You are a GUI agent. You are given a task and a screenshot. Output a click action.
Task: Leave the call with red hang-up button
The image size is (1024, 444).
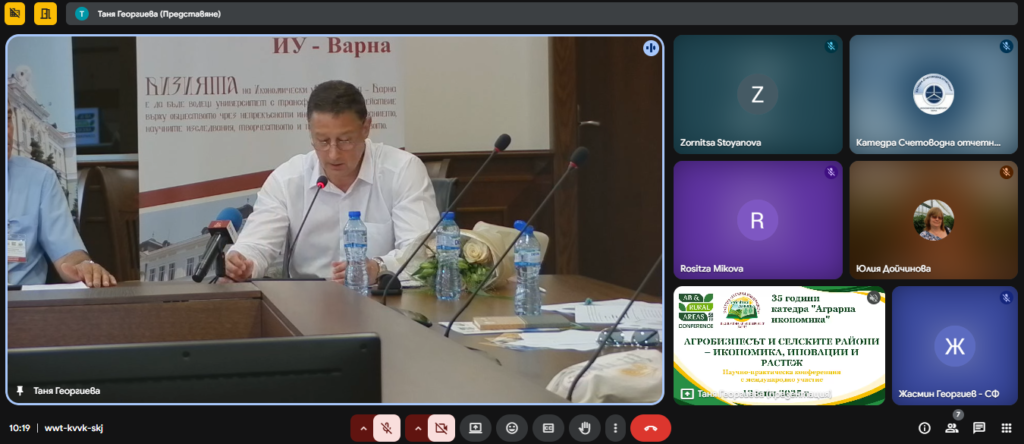(x=650, y=428)
